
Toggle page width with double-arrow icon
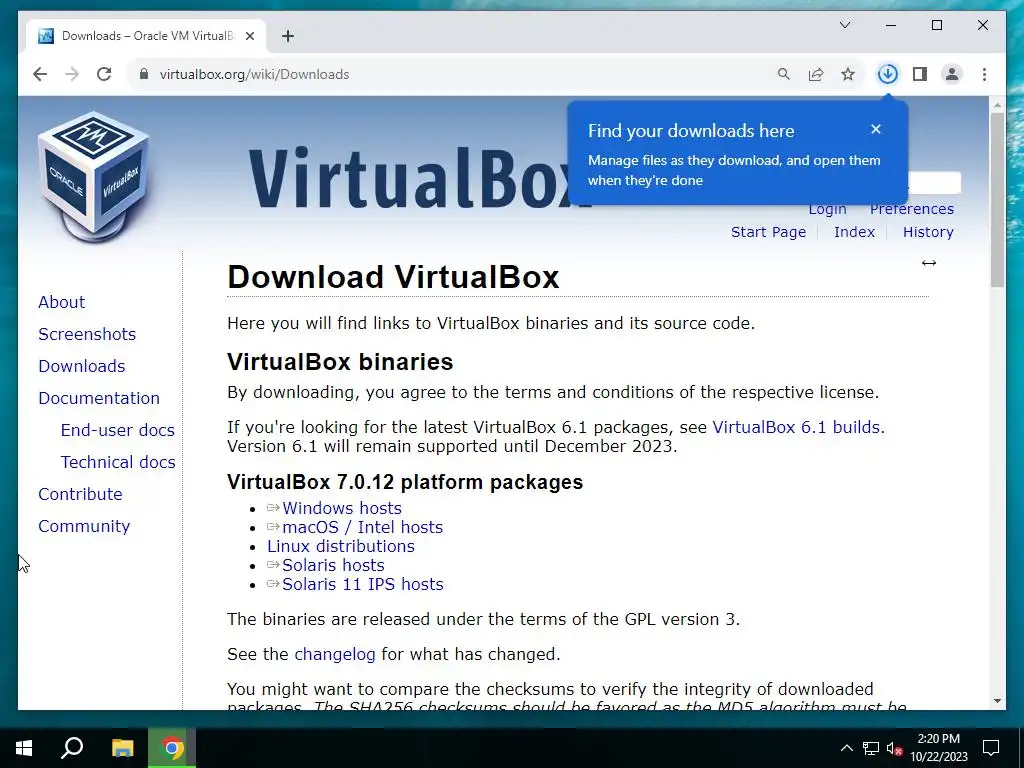click(929, 263)
